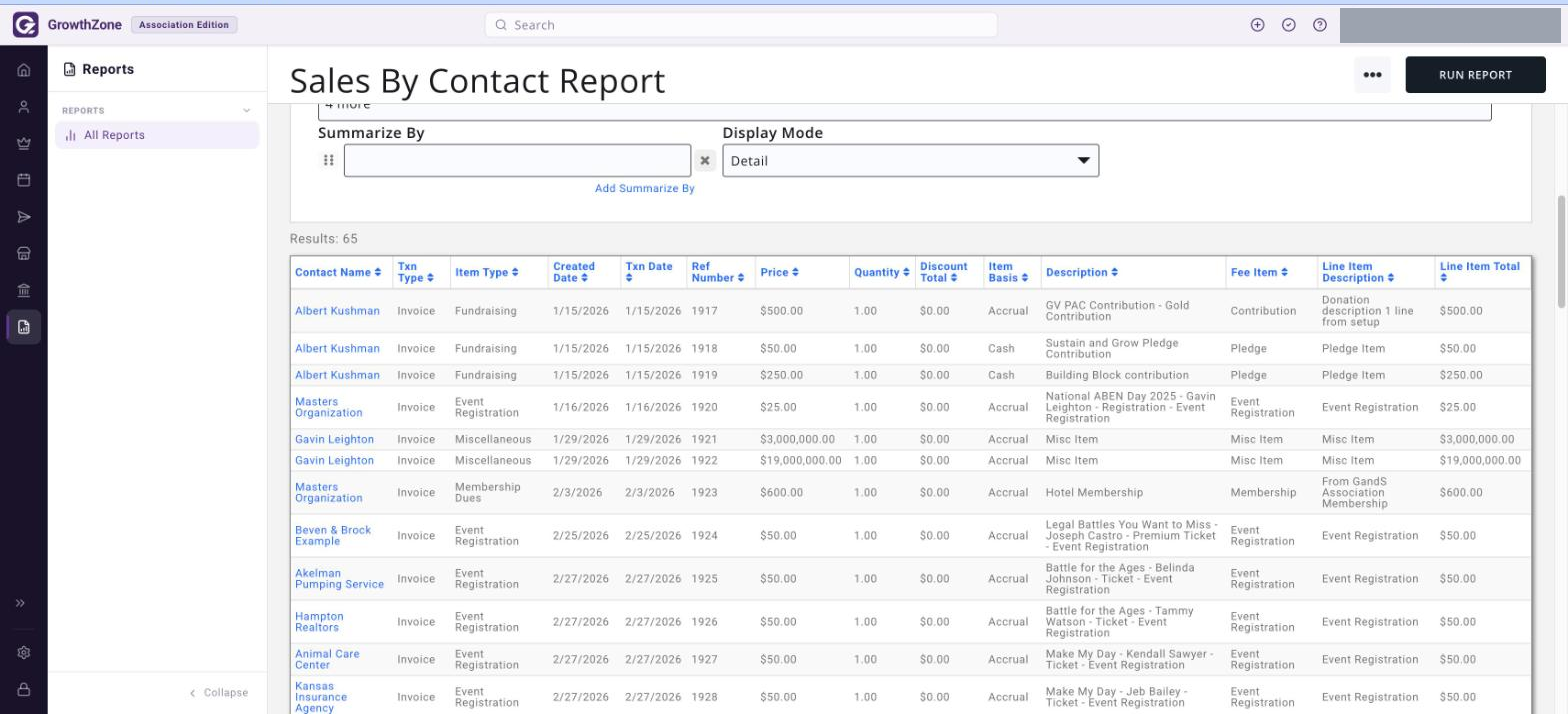Click 'Building Block contribution' description cell
The height and width of the screenshot is (714, 1568).
[x=1117, y=375]
